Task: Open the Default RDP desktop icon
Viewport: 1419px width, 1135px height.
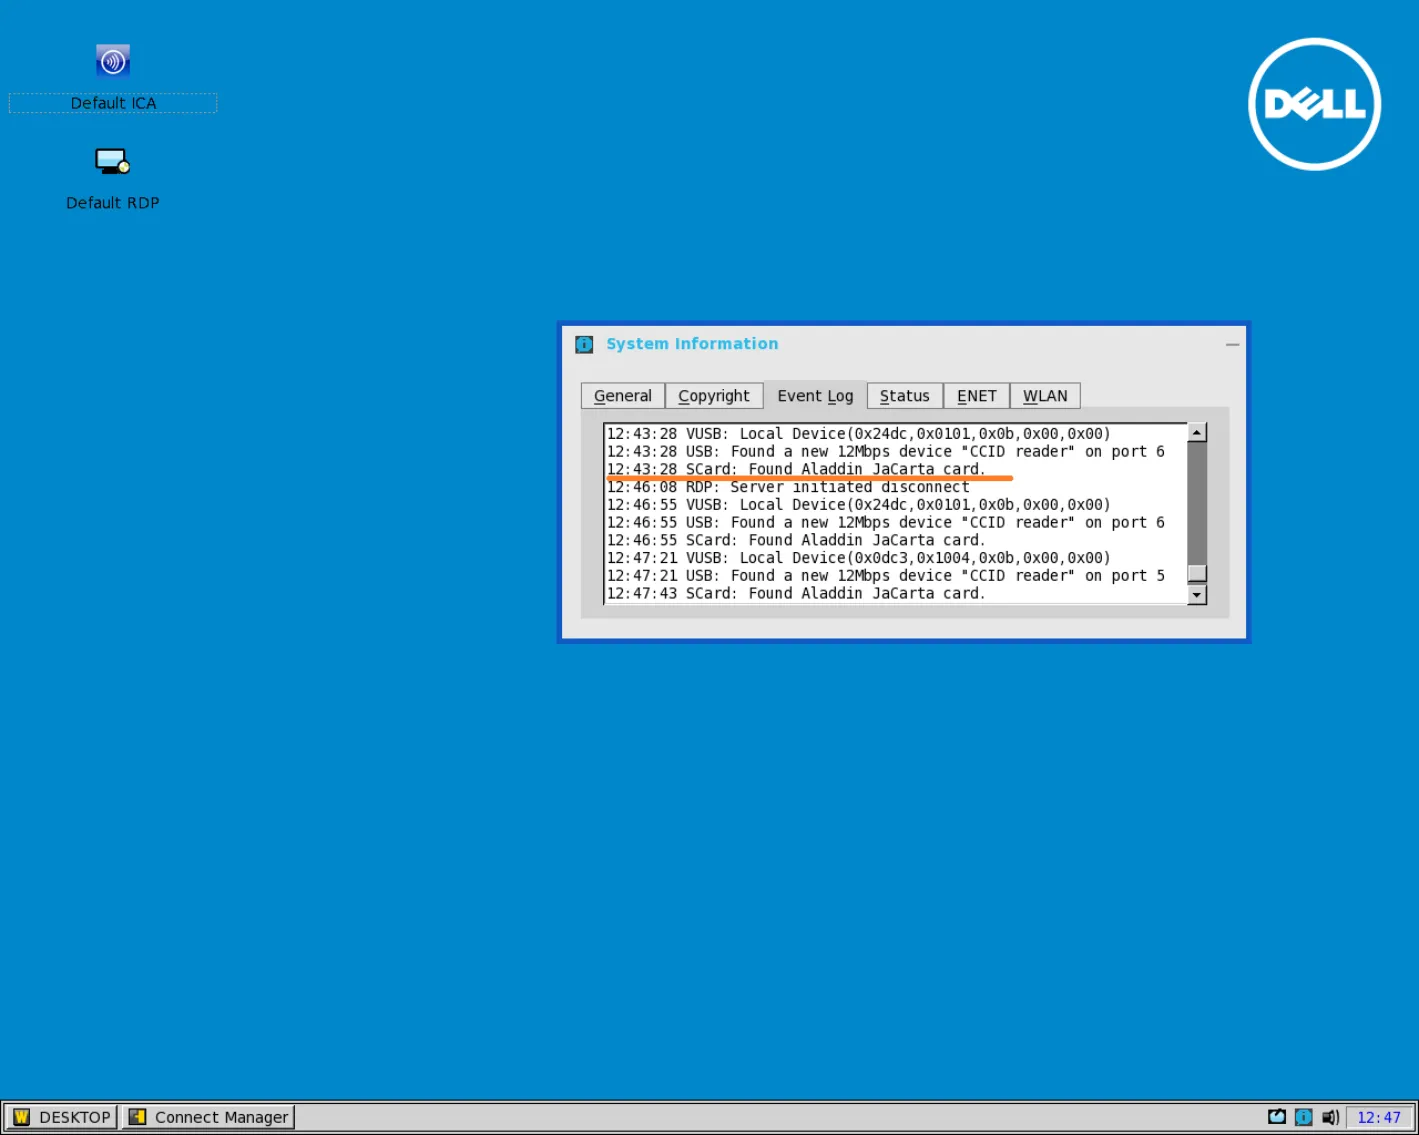Action: (112, 161)
